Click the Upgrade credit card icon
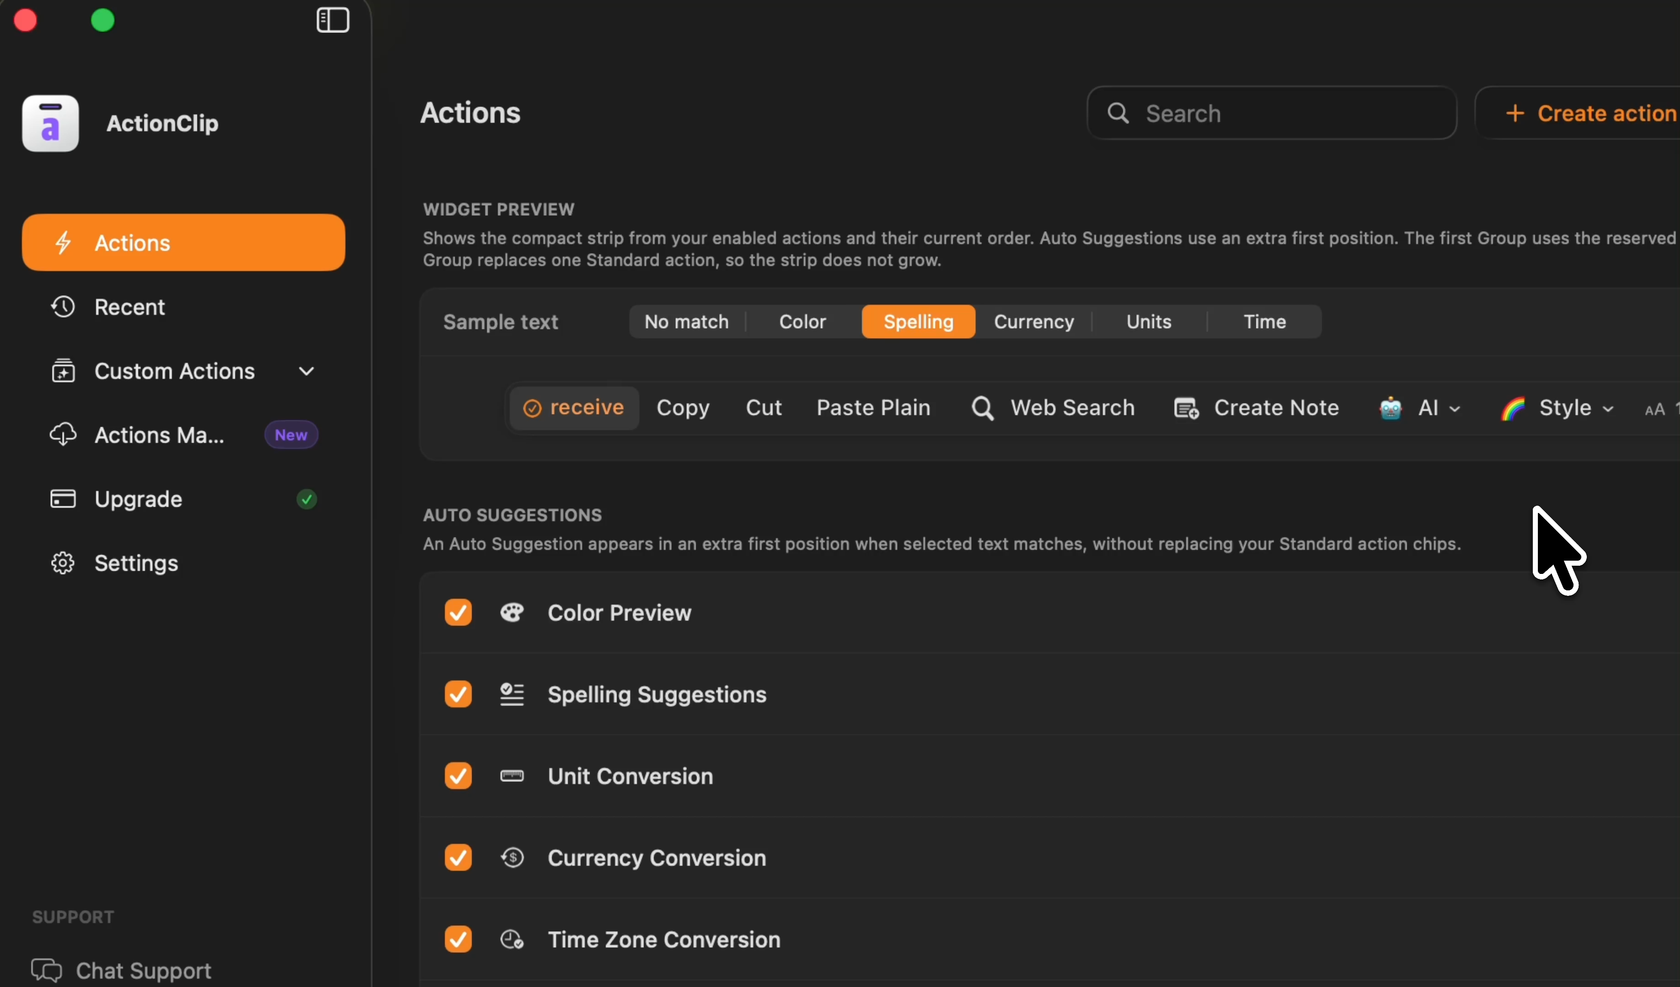The width and height of the screenshot is (1680, 987). coord(63,498)
